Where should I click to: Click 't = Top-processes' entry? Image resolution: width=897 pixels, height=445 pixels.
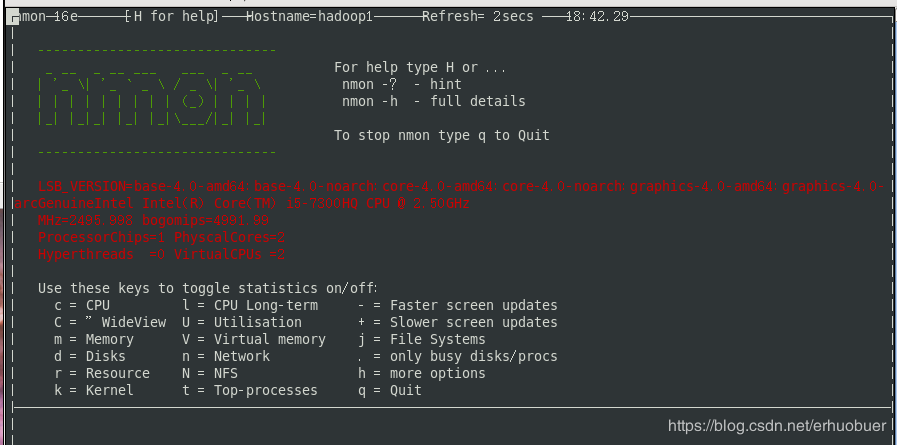coord(250,391)
